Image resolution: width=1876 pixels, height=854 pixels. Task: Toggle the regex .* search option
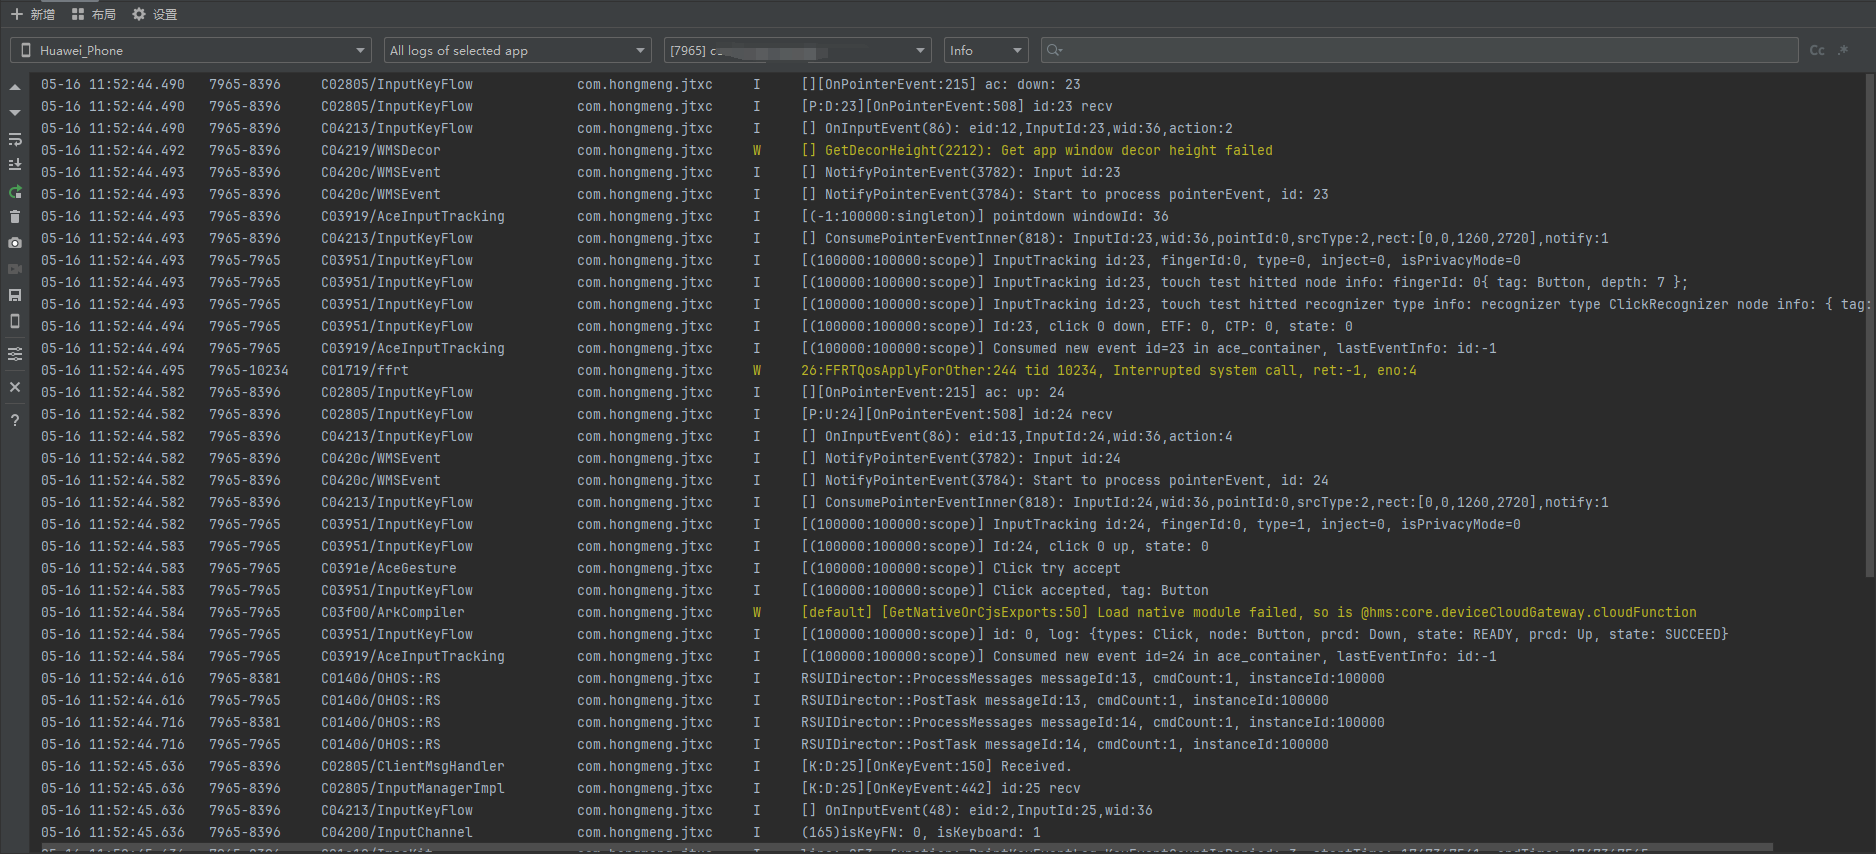pos(1844,50)
